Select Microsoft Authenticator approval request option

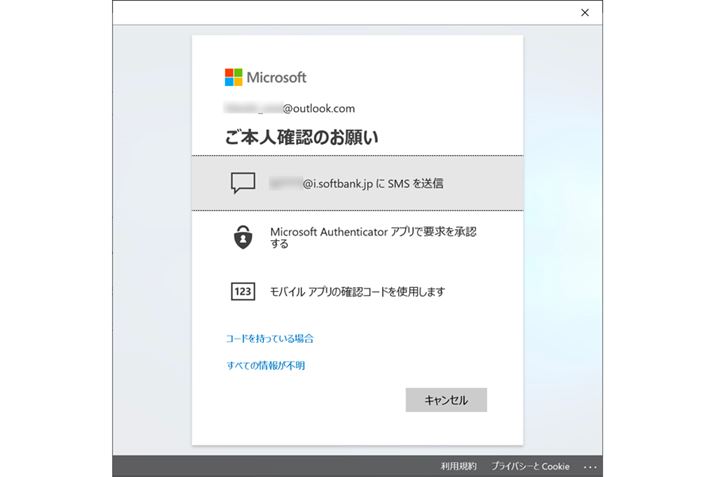(x=358, y=238)
